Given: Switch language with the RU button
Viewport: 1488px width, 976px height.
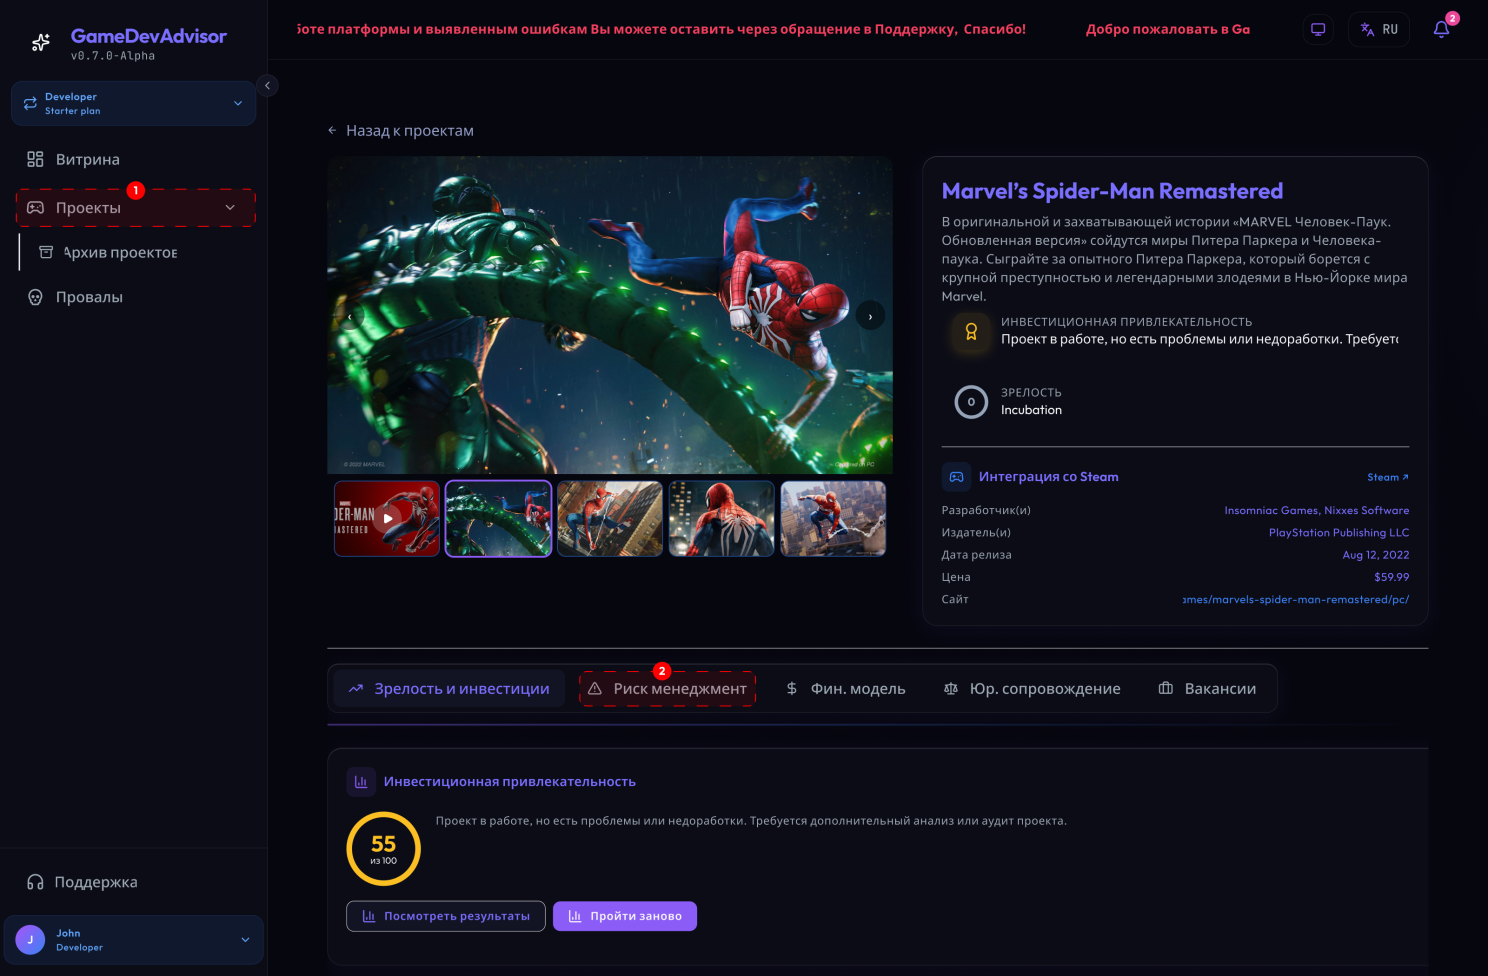Looking at the screenshot, I should (1379, 29).
